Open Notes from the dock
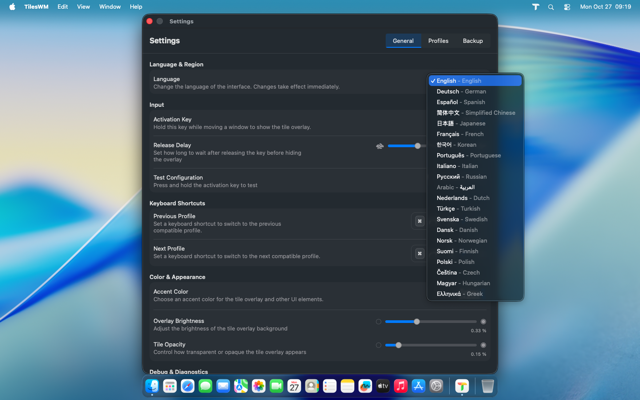640x400 pixels. [x=347, y=386]
